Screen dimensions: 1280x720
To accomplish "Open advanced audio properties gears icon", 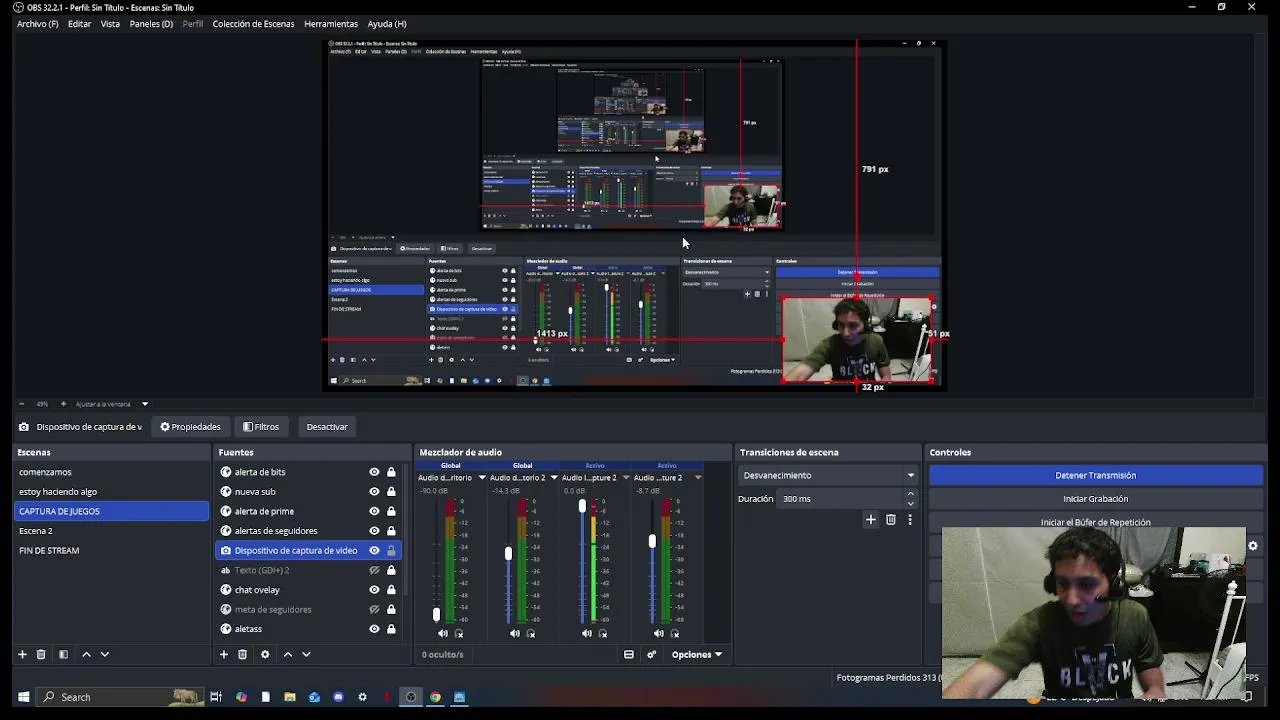I will (x=651, y=654).
